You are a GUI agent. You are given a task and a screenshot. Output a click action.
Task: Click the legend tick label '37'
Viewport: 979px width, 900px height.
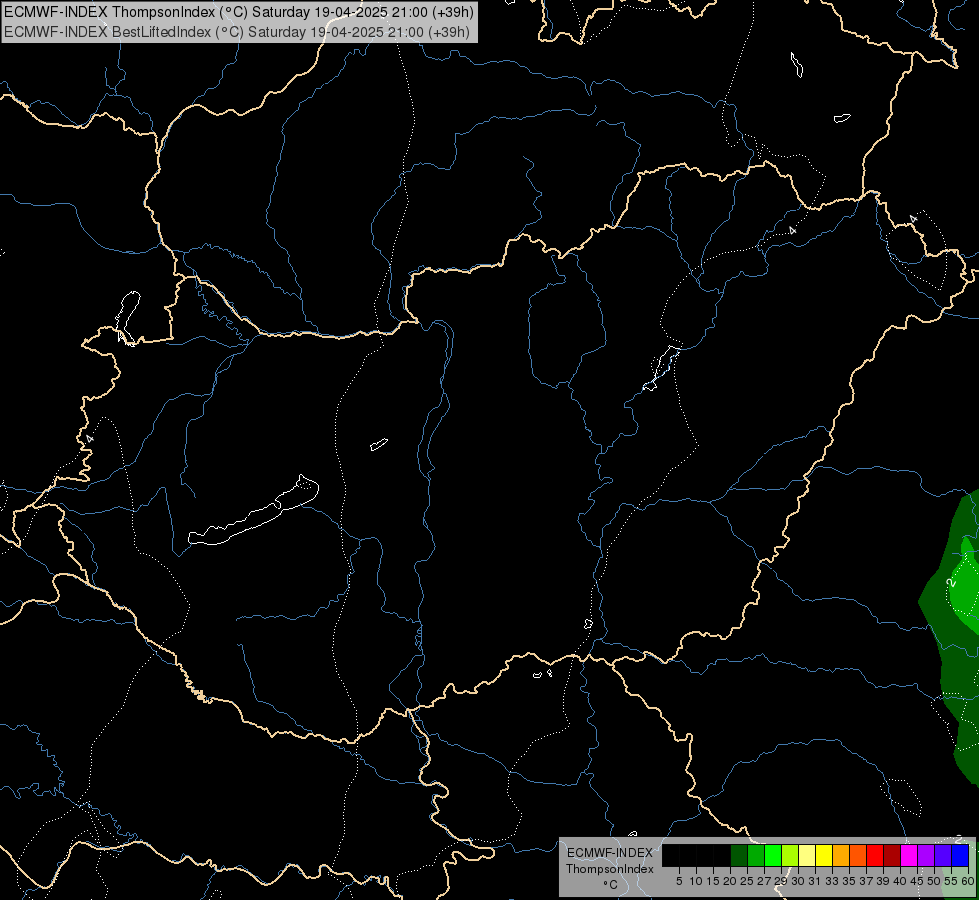click(867, 881)
